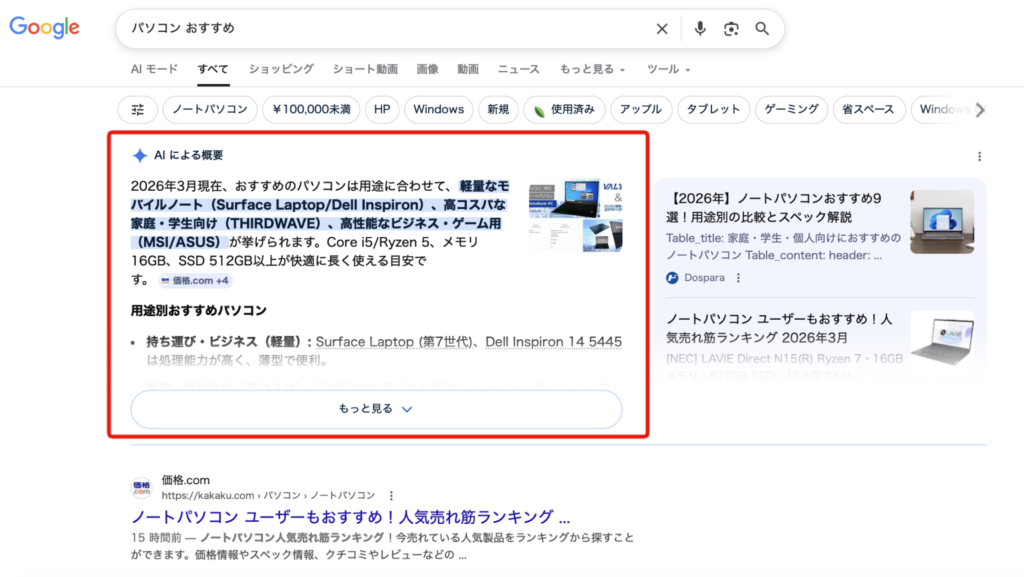Expand AI overview with もっと見る button

click(x=376, y=409)
